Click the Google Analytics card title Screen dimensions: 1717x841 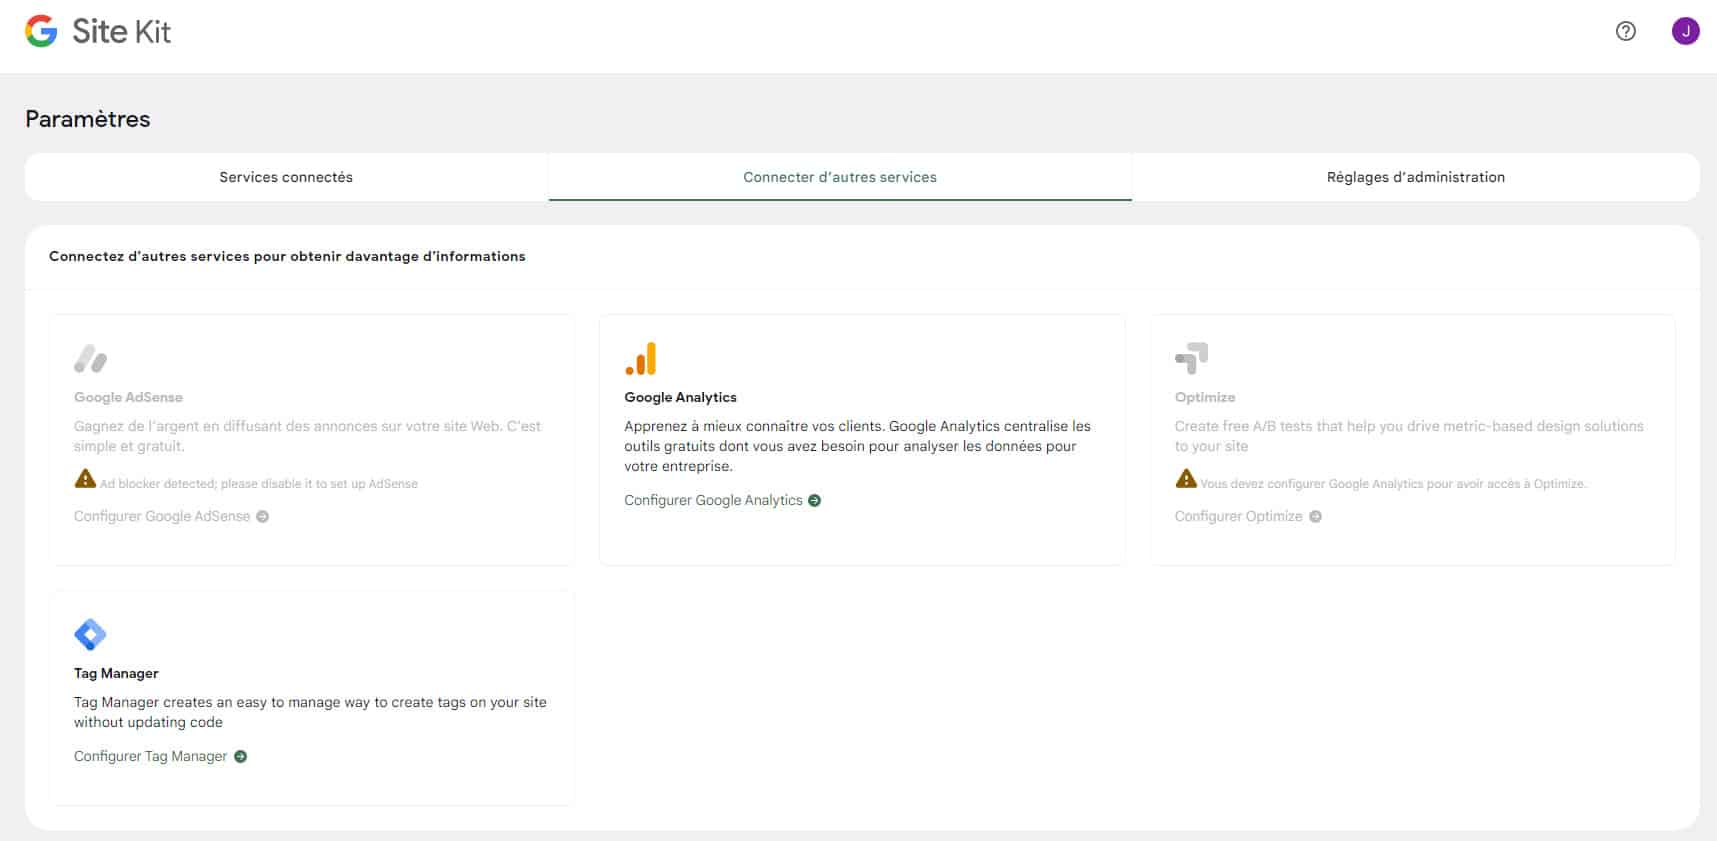click(680, 397)
